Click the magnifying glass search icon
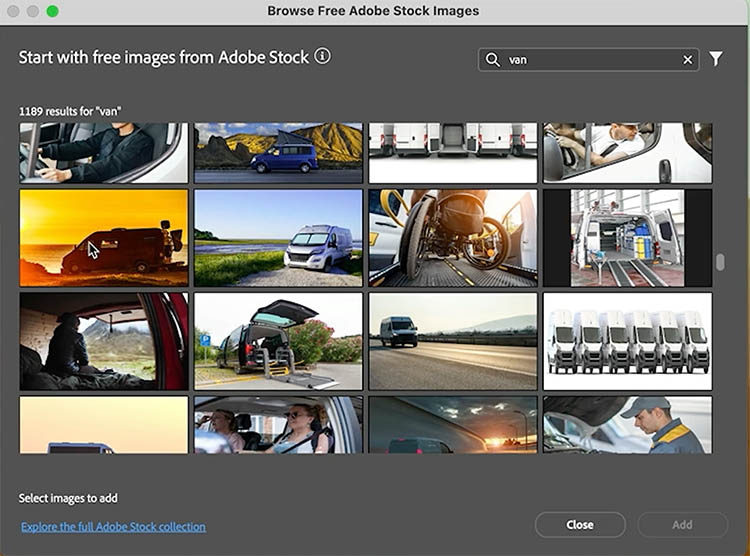The image size is (750, 556). [493, 60]
